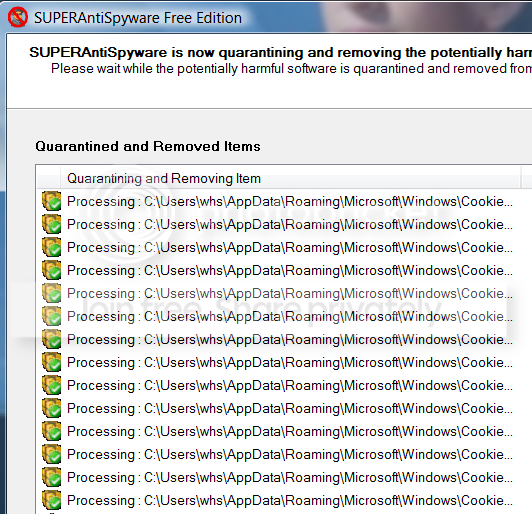The width and height of the screenshot is (532, 514).
Task: Click the shield icon on the third row
Action: coord(52,247)
